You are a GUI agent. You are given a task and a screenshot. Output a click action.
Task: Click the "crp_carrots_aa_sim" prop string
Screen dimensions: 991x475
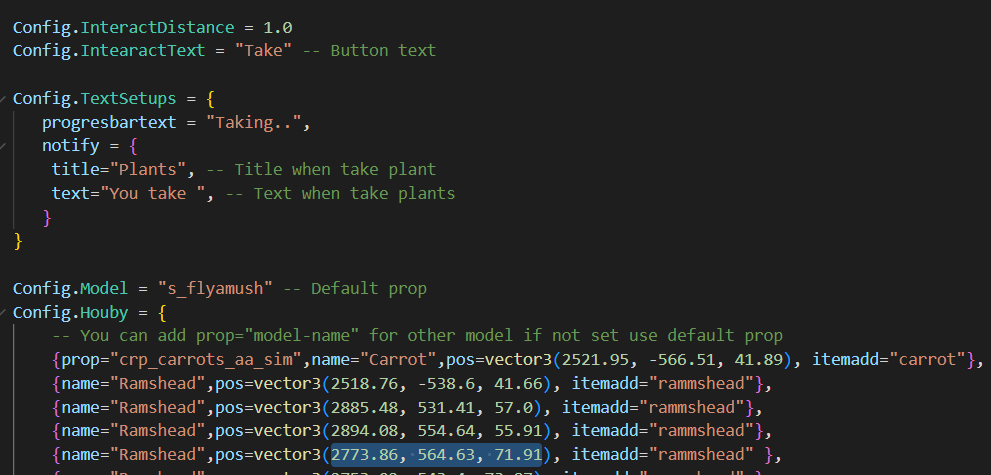pos(206,360)
